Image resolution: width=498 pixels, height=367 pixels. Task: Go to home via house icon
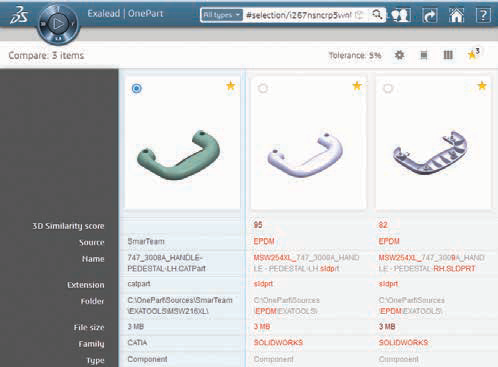pyautogui.click(x=456, y=15)
